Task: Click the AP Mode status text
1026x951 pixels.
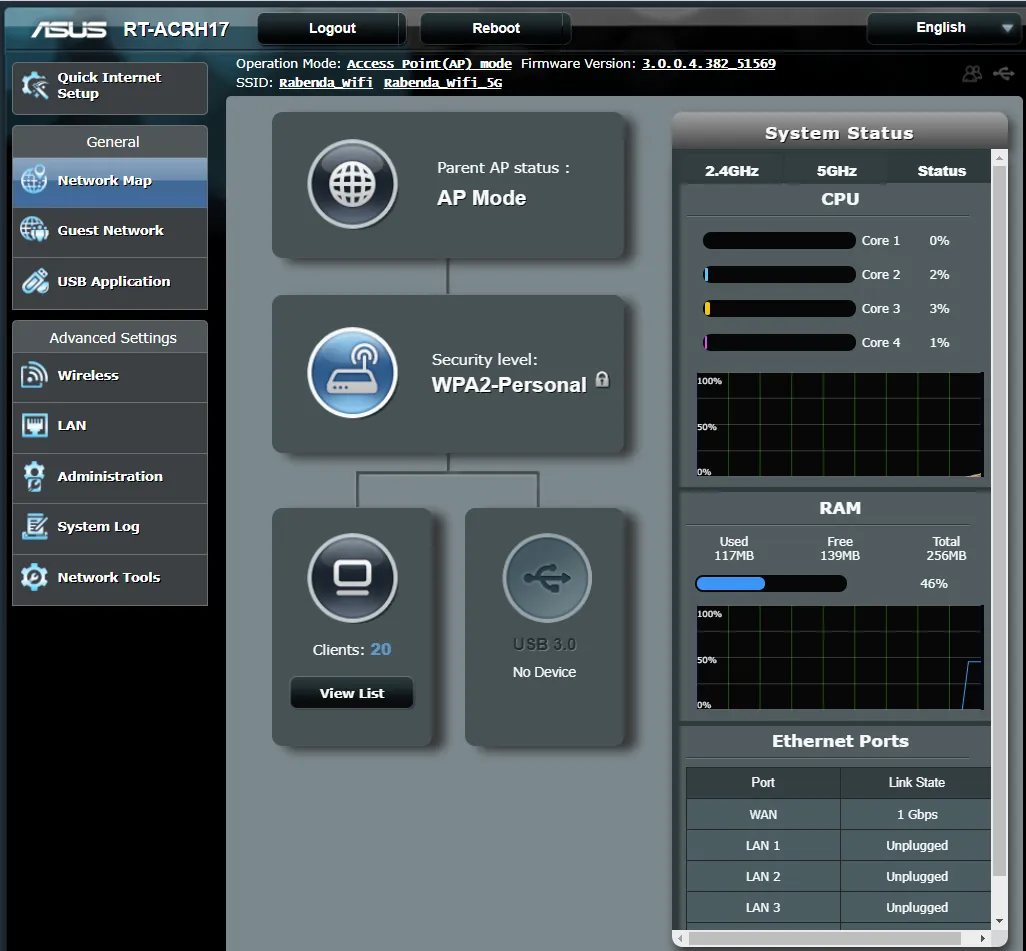Action: coord(481,198)
